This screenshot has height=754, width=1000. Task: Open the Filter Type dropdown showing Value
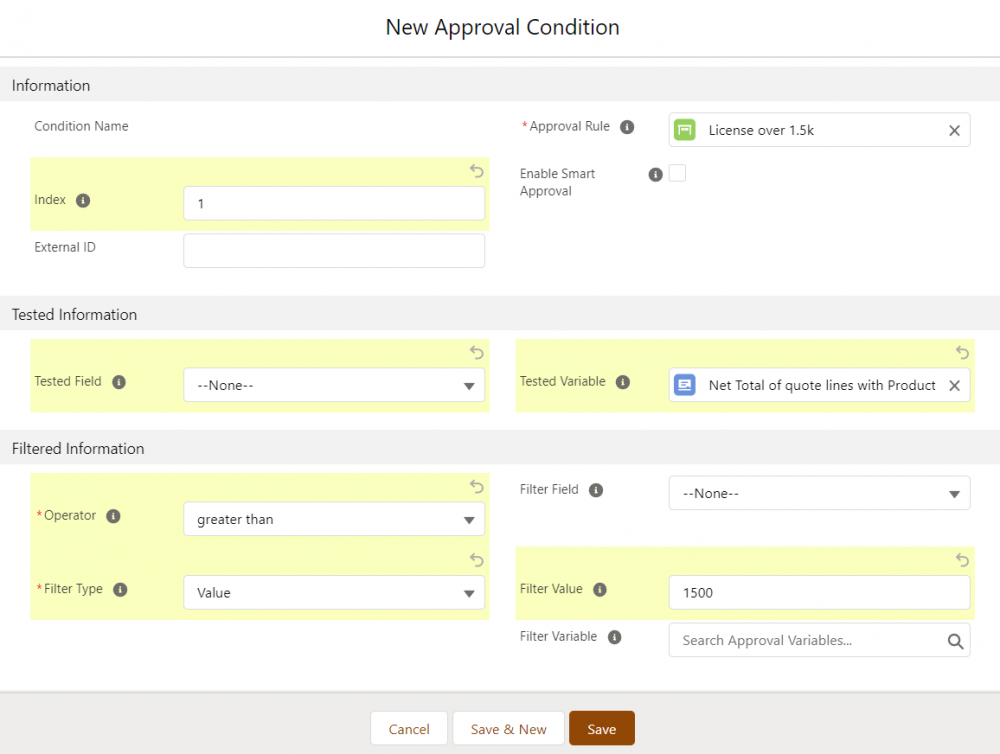(334, 593)
